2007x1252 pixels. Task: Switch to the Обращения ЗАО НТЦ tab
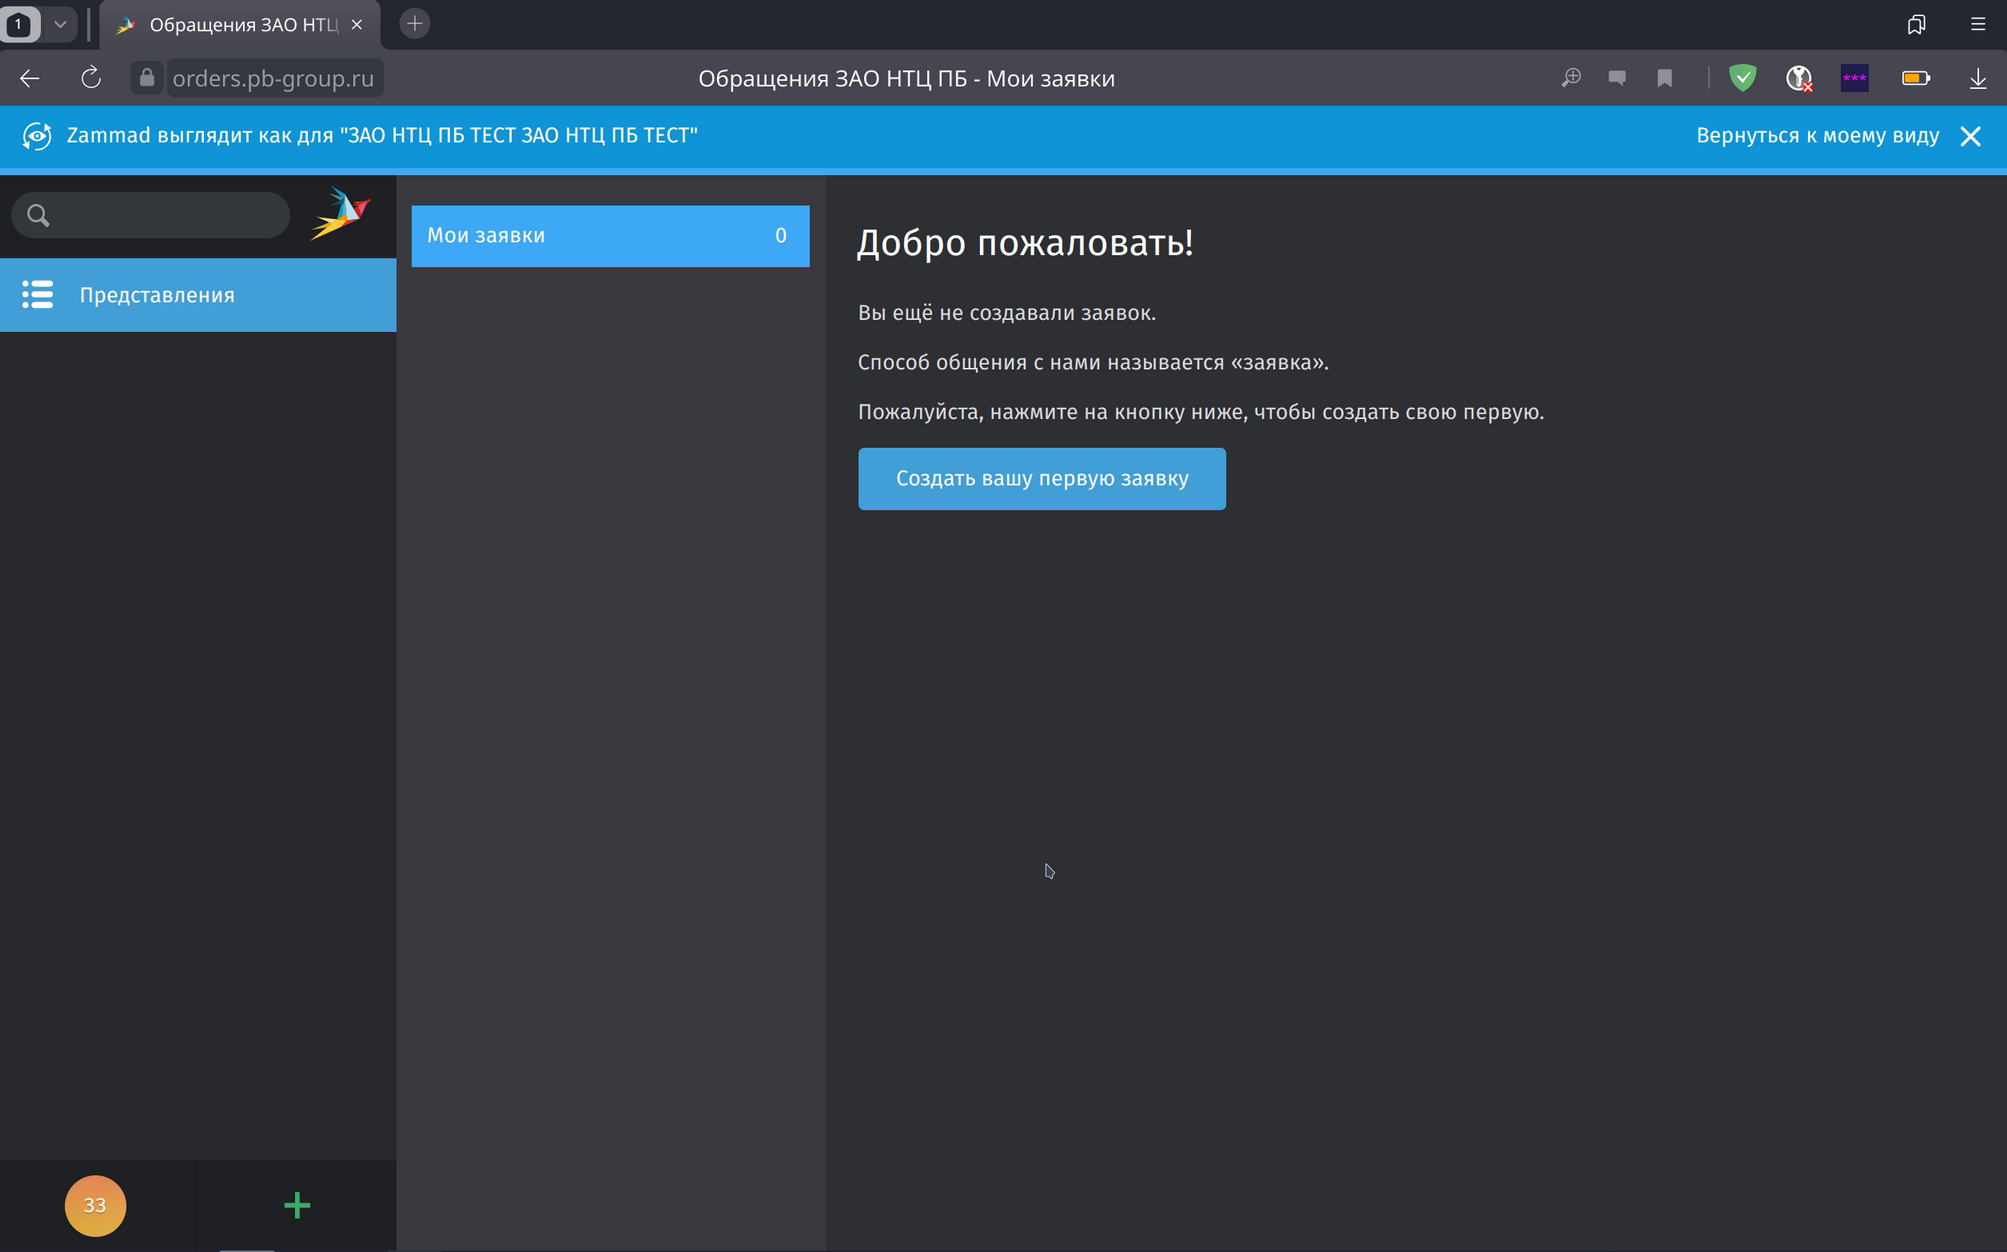coord(240,24)
